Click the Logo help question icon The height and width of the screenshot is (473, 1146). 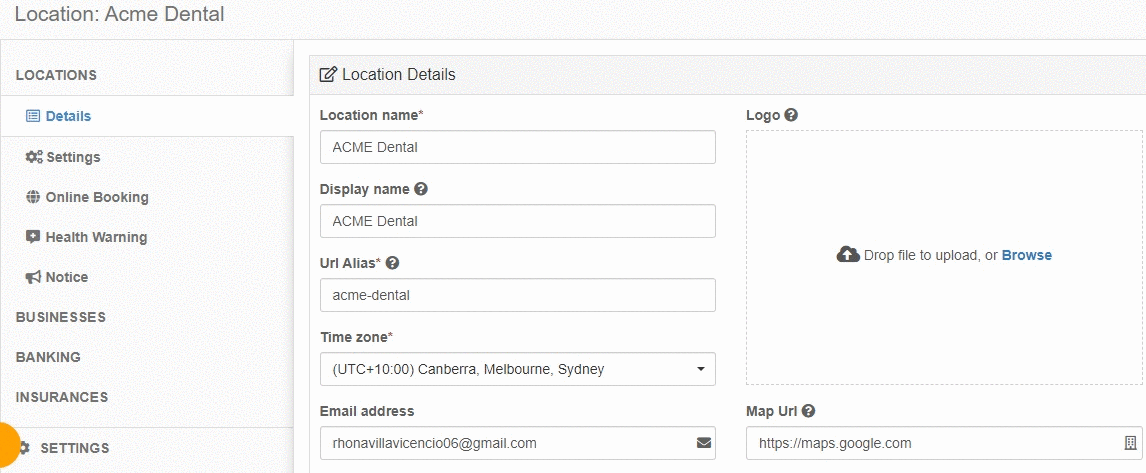(x=790, y=115)
